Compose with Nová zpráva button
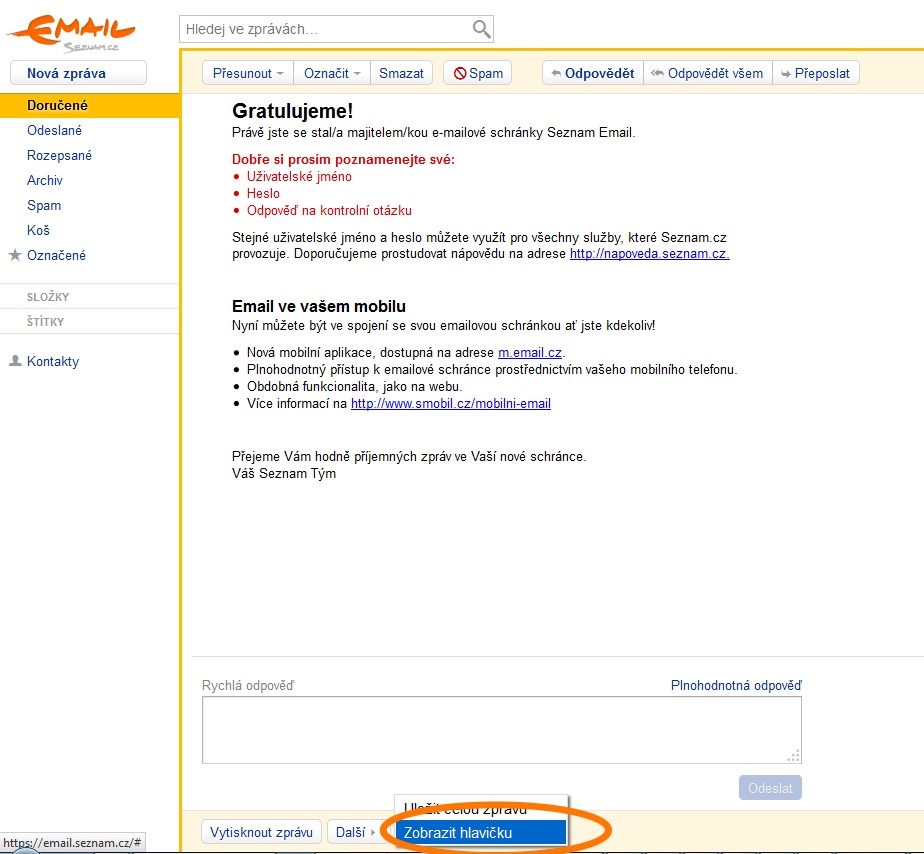The height and width of the screenshot is (854, 924). click(x=78, y=73)
